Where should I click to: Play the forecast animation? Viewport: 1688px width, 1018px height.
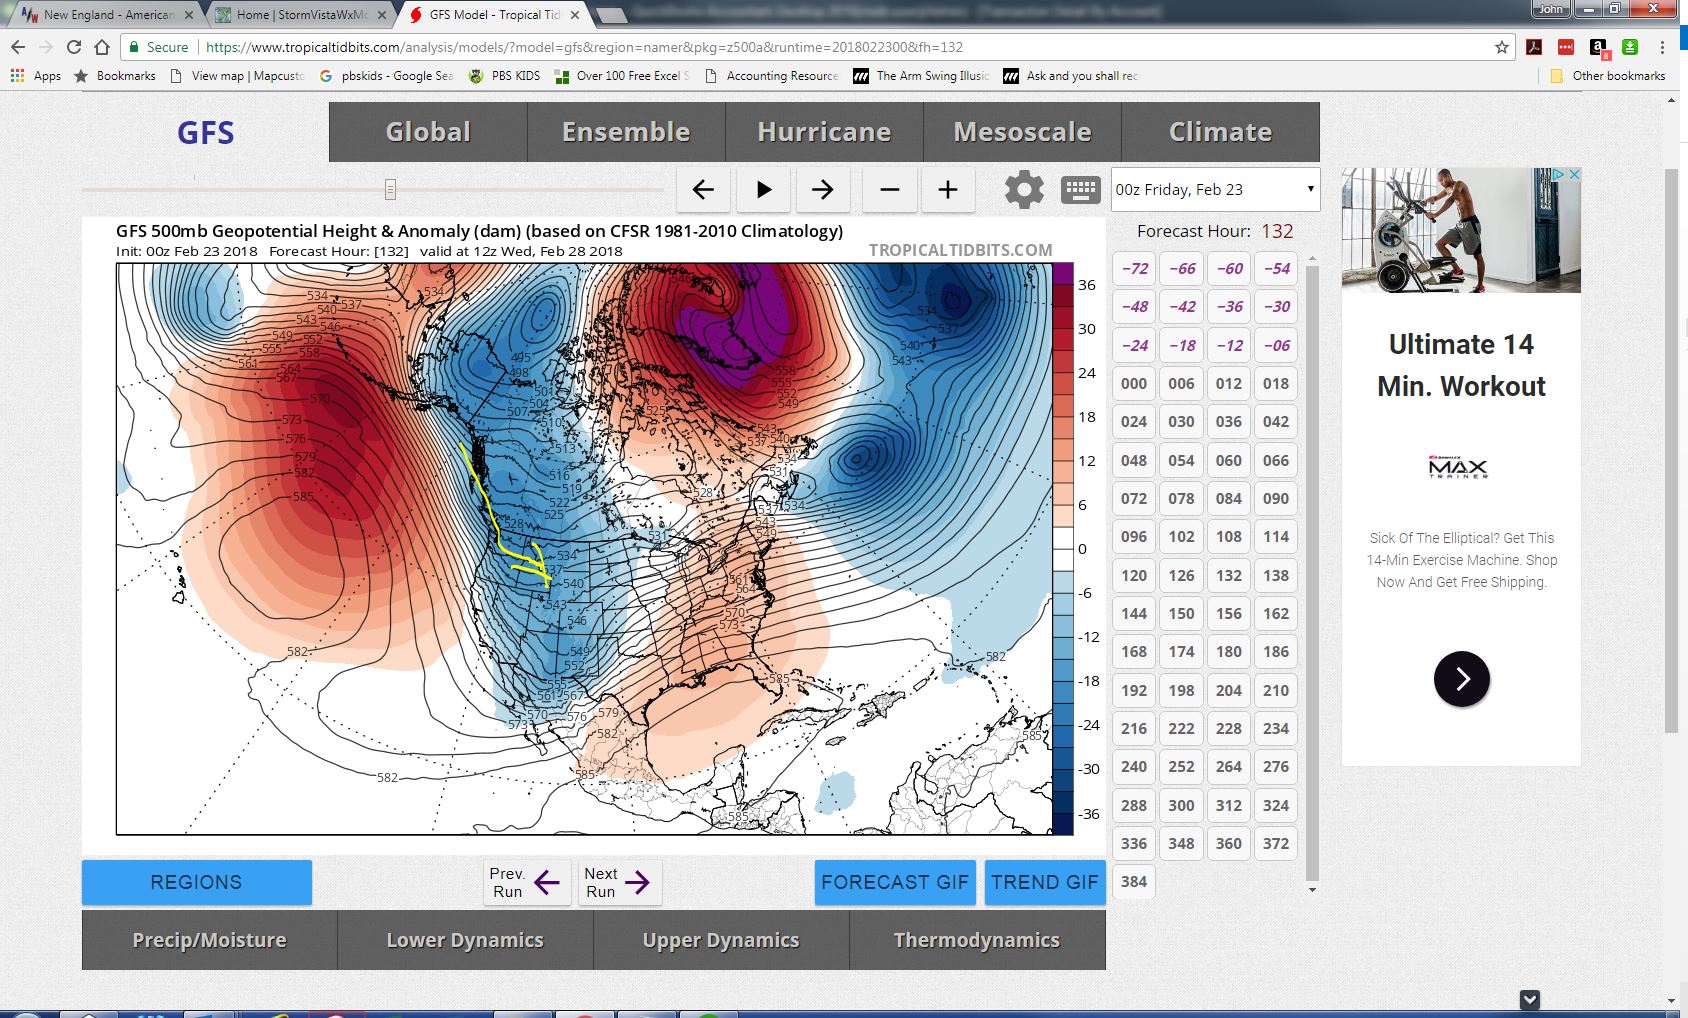763,190
